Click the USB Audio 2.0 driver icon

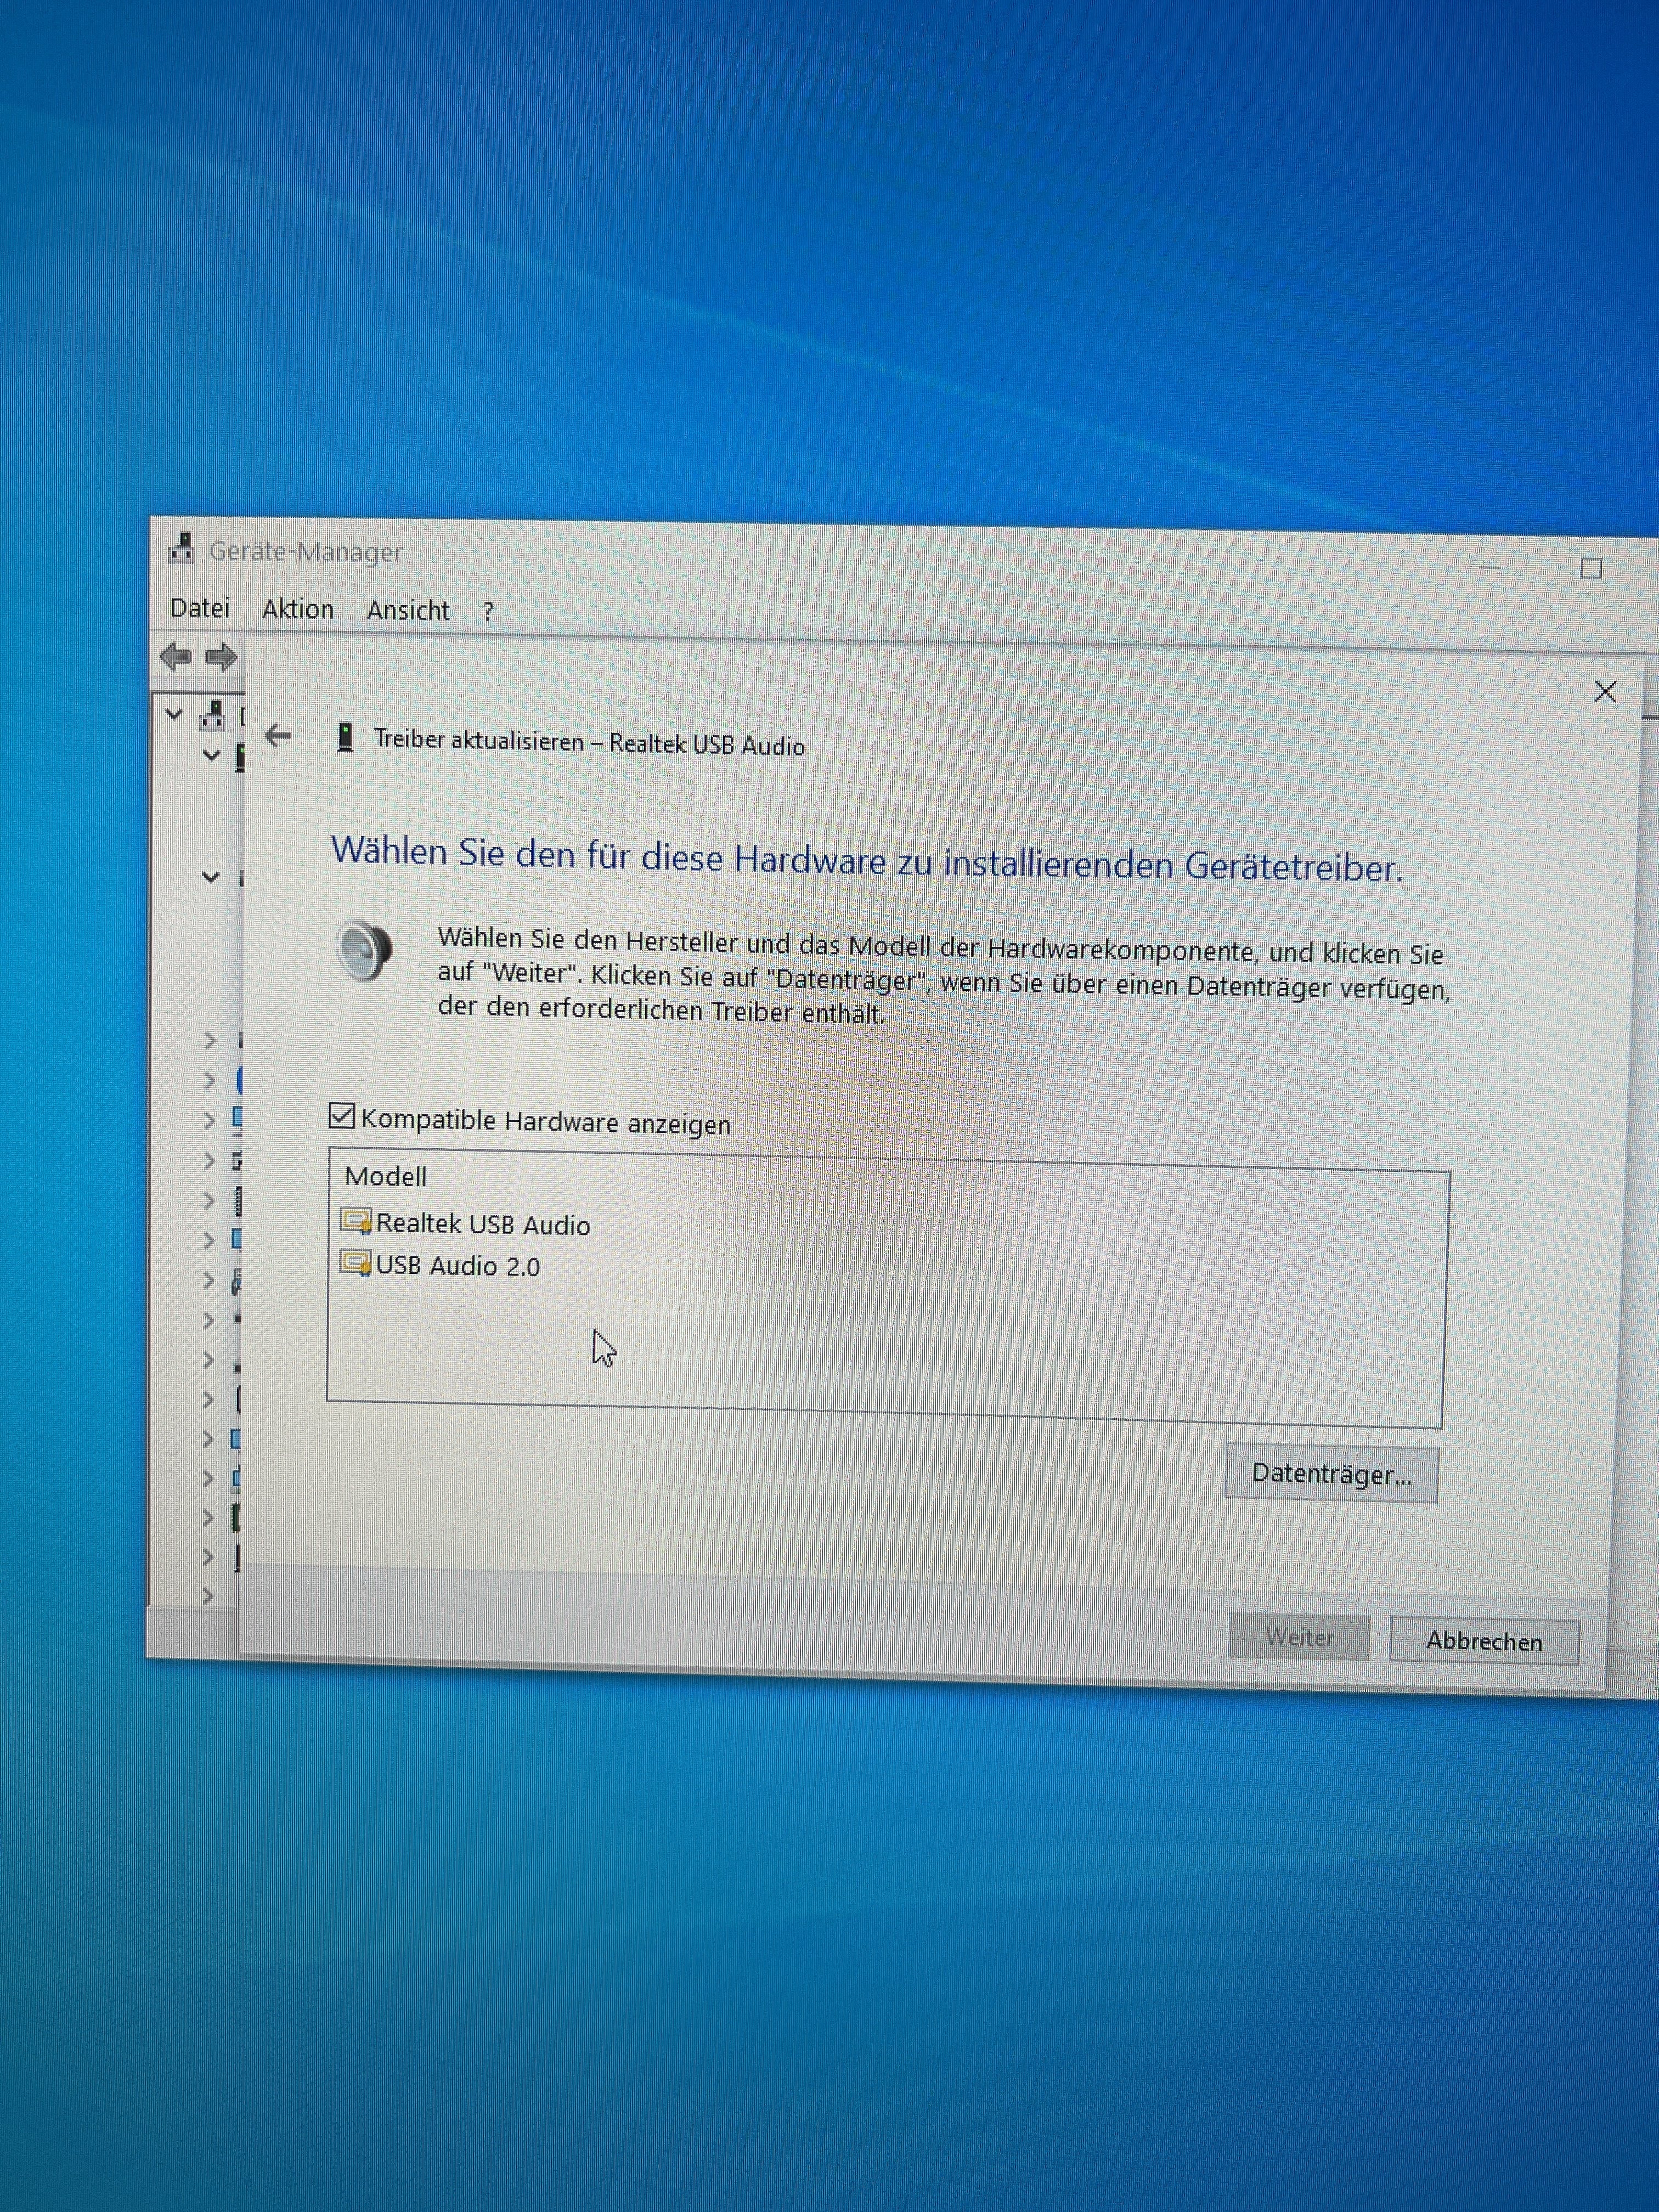(x=355, y=1263)
